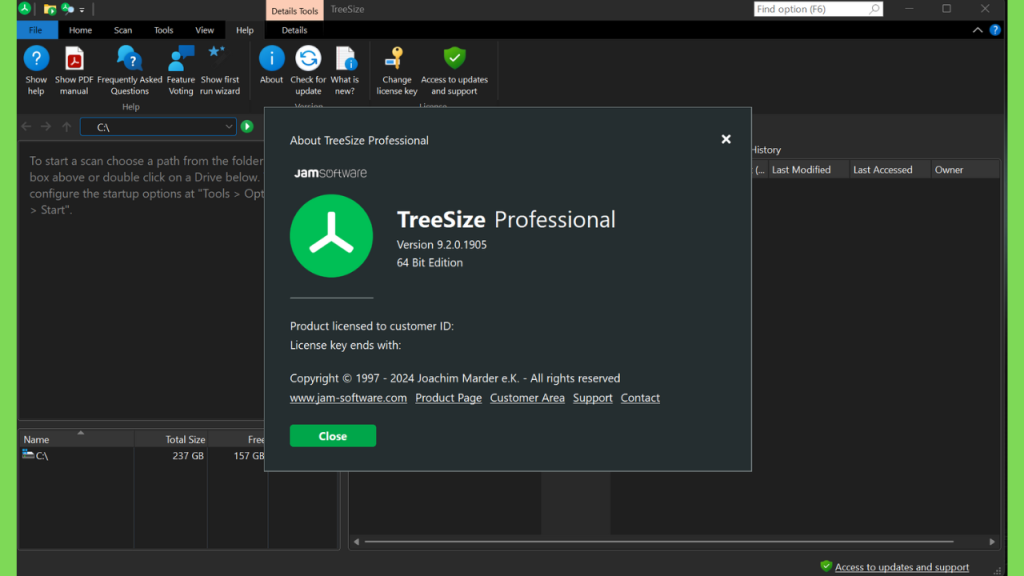
Task: Click the TreeSize app icon in title bar
Action: point(25,8)
